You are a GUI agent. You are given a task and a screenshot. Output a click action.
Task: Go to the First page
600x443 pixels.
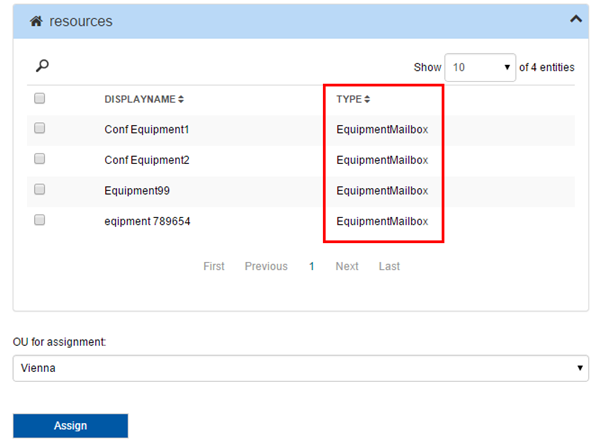[214, 266]
